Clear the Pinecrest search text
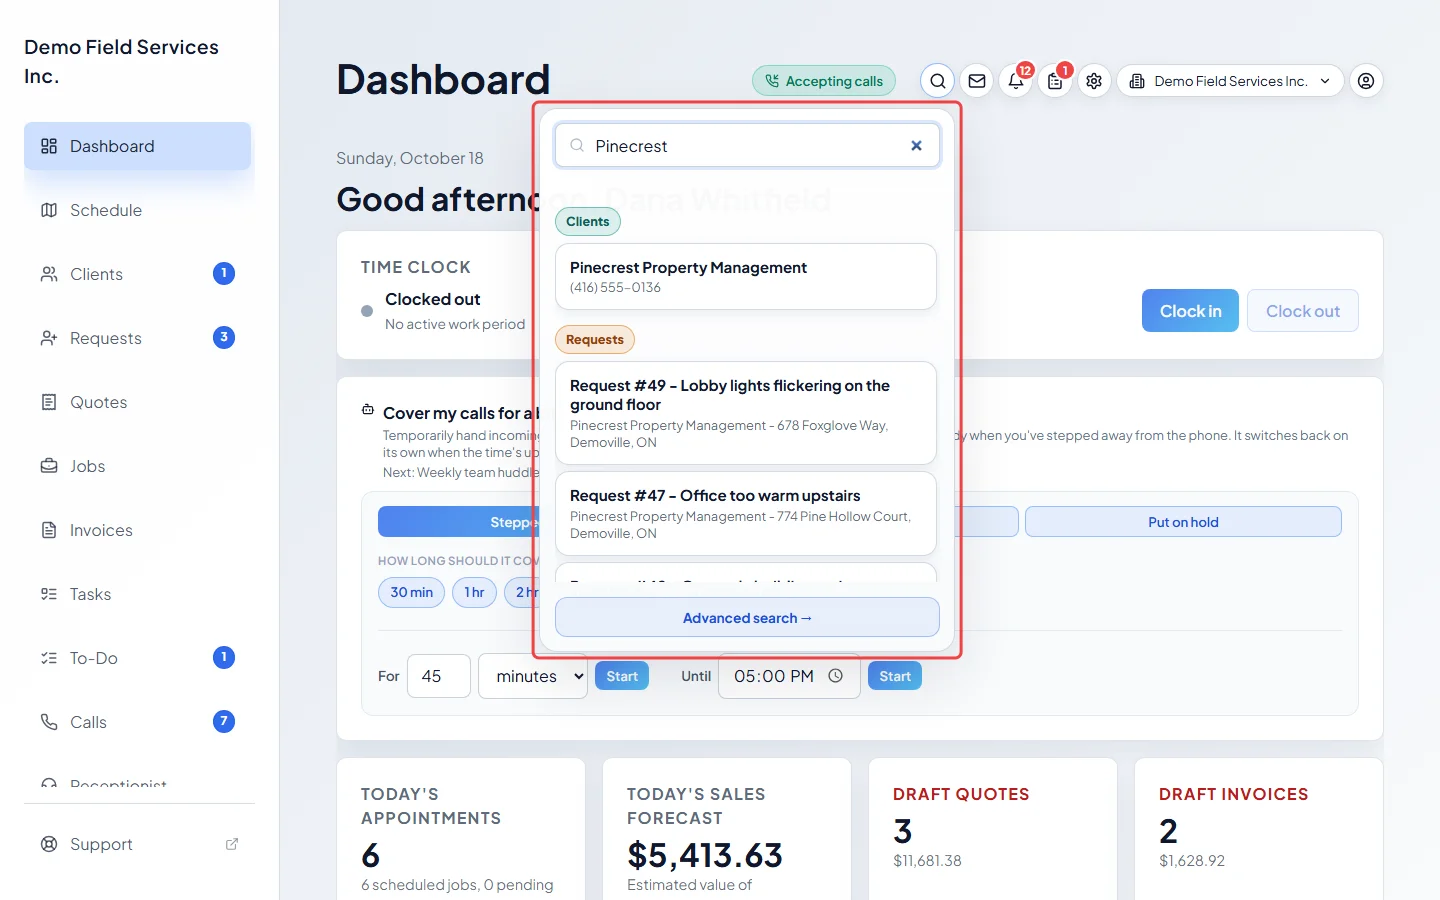Viewport: 1440px width, 900px height. pos(916,146)
